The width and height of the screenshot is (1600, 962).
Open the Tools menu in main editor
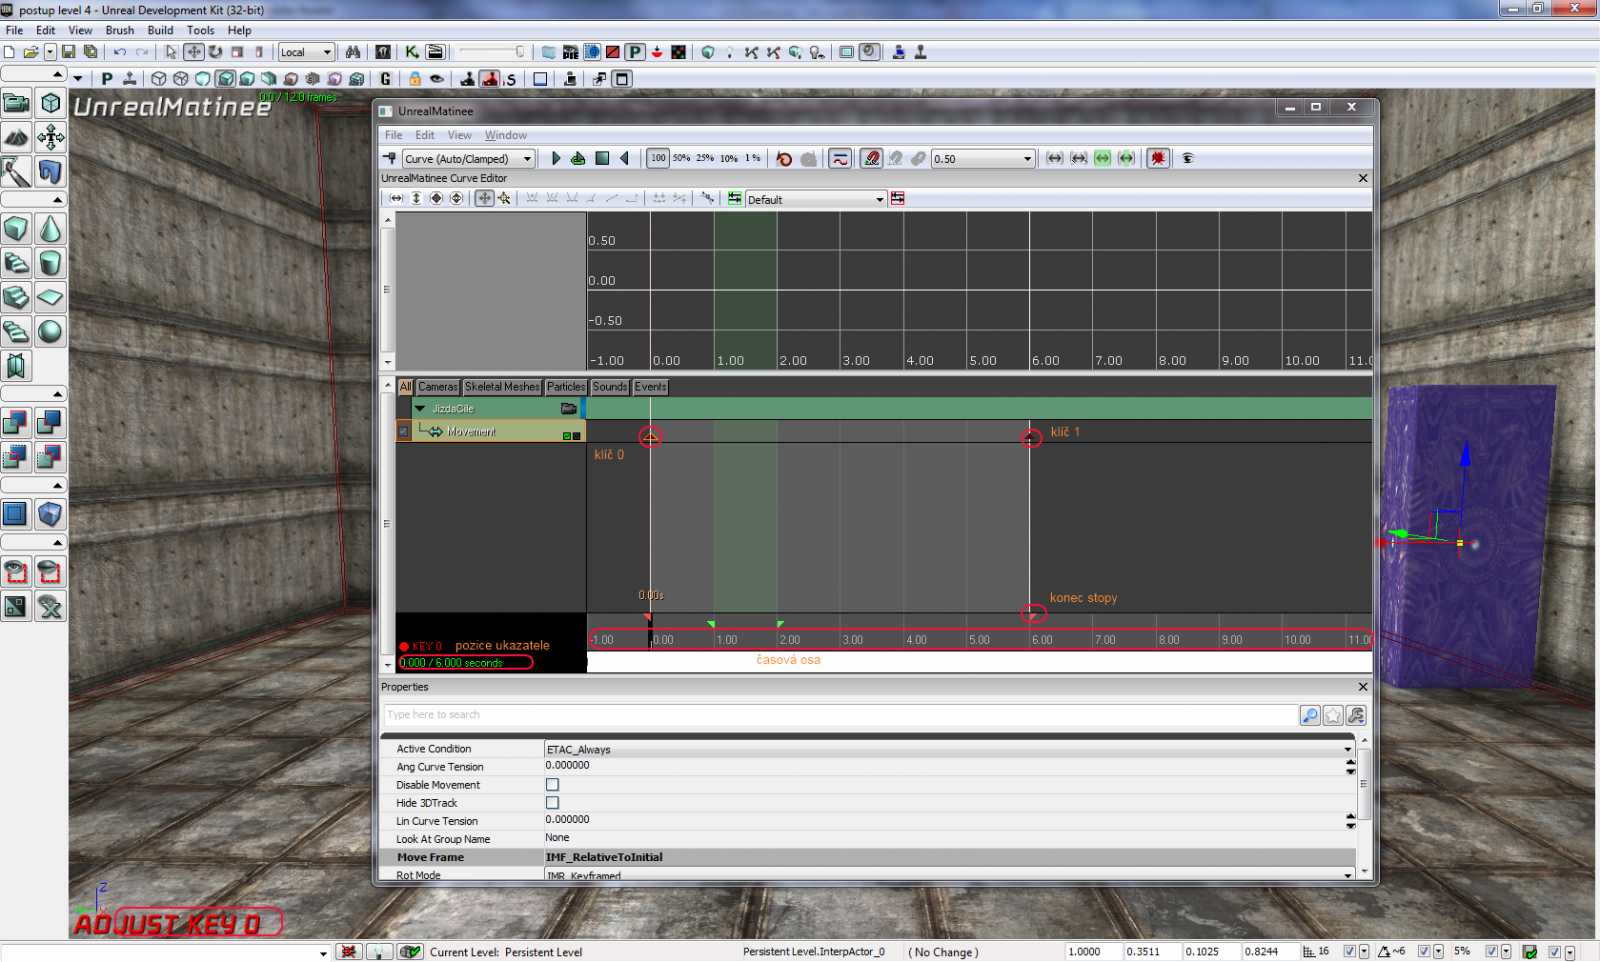[x=201, y=30]
